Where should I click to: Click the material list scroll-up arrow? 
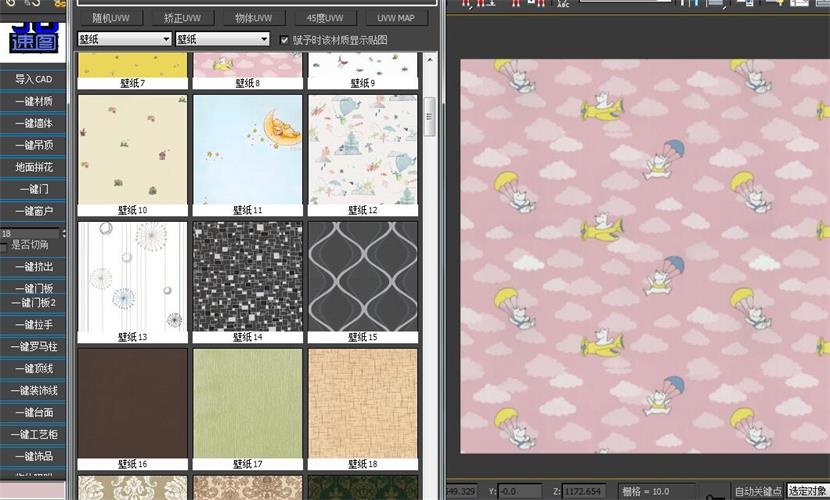pos(430,60)
